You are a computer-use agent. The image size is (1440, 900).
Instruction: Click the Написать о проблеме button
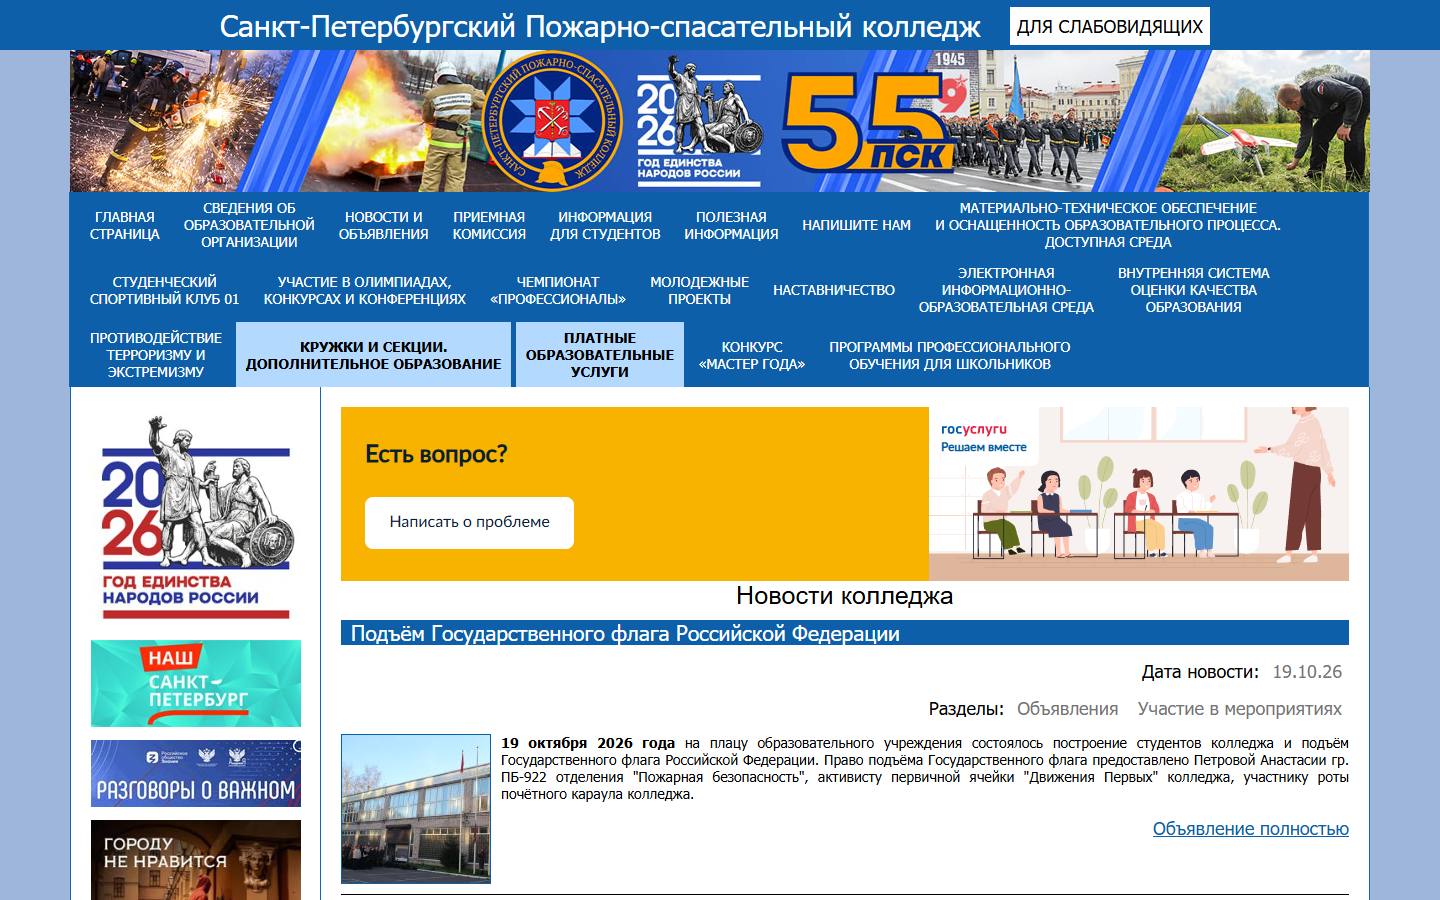(x=469, y=522)
